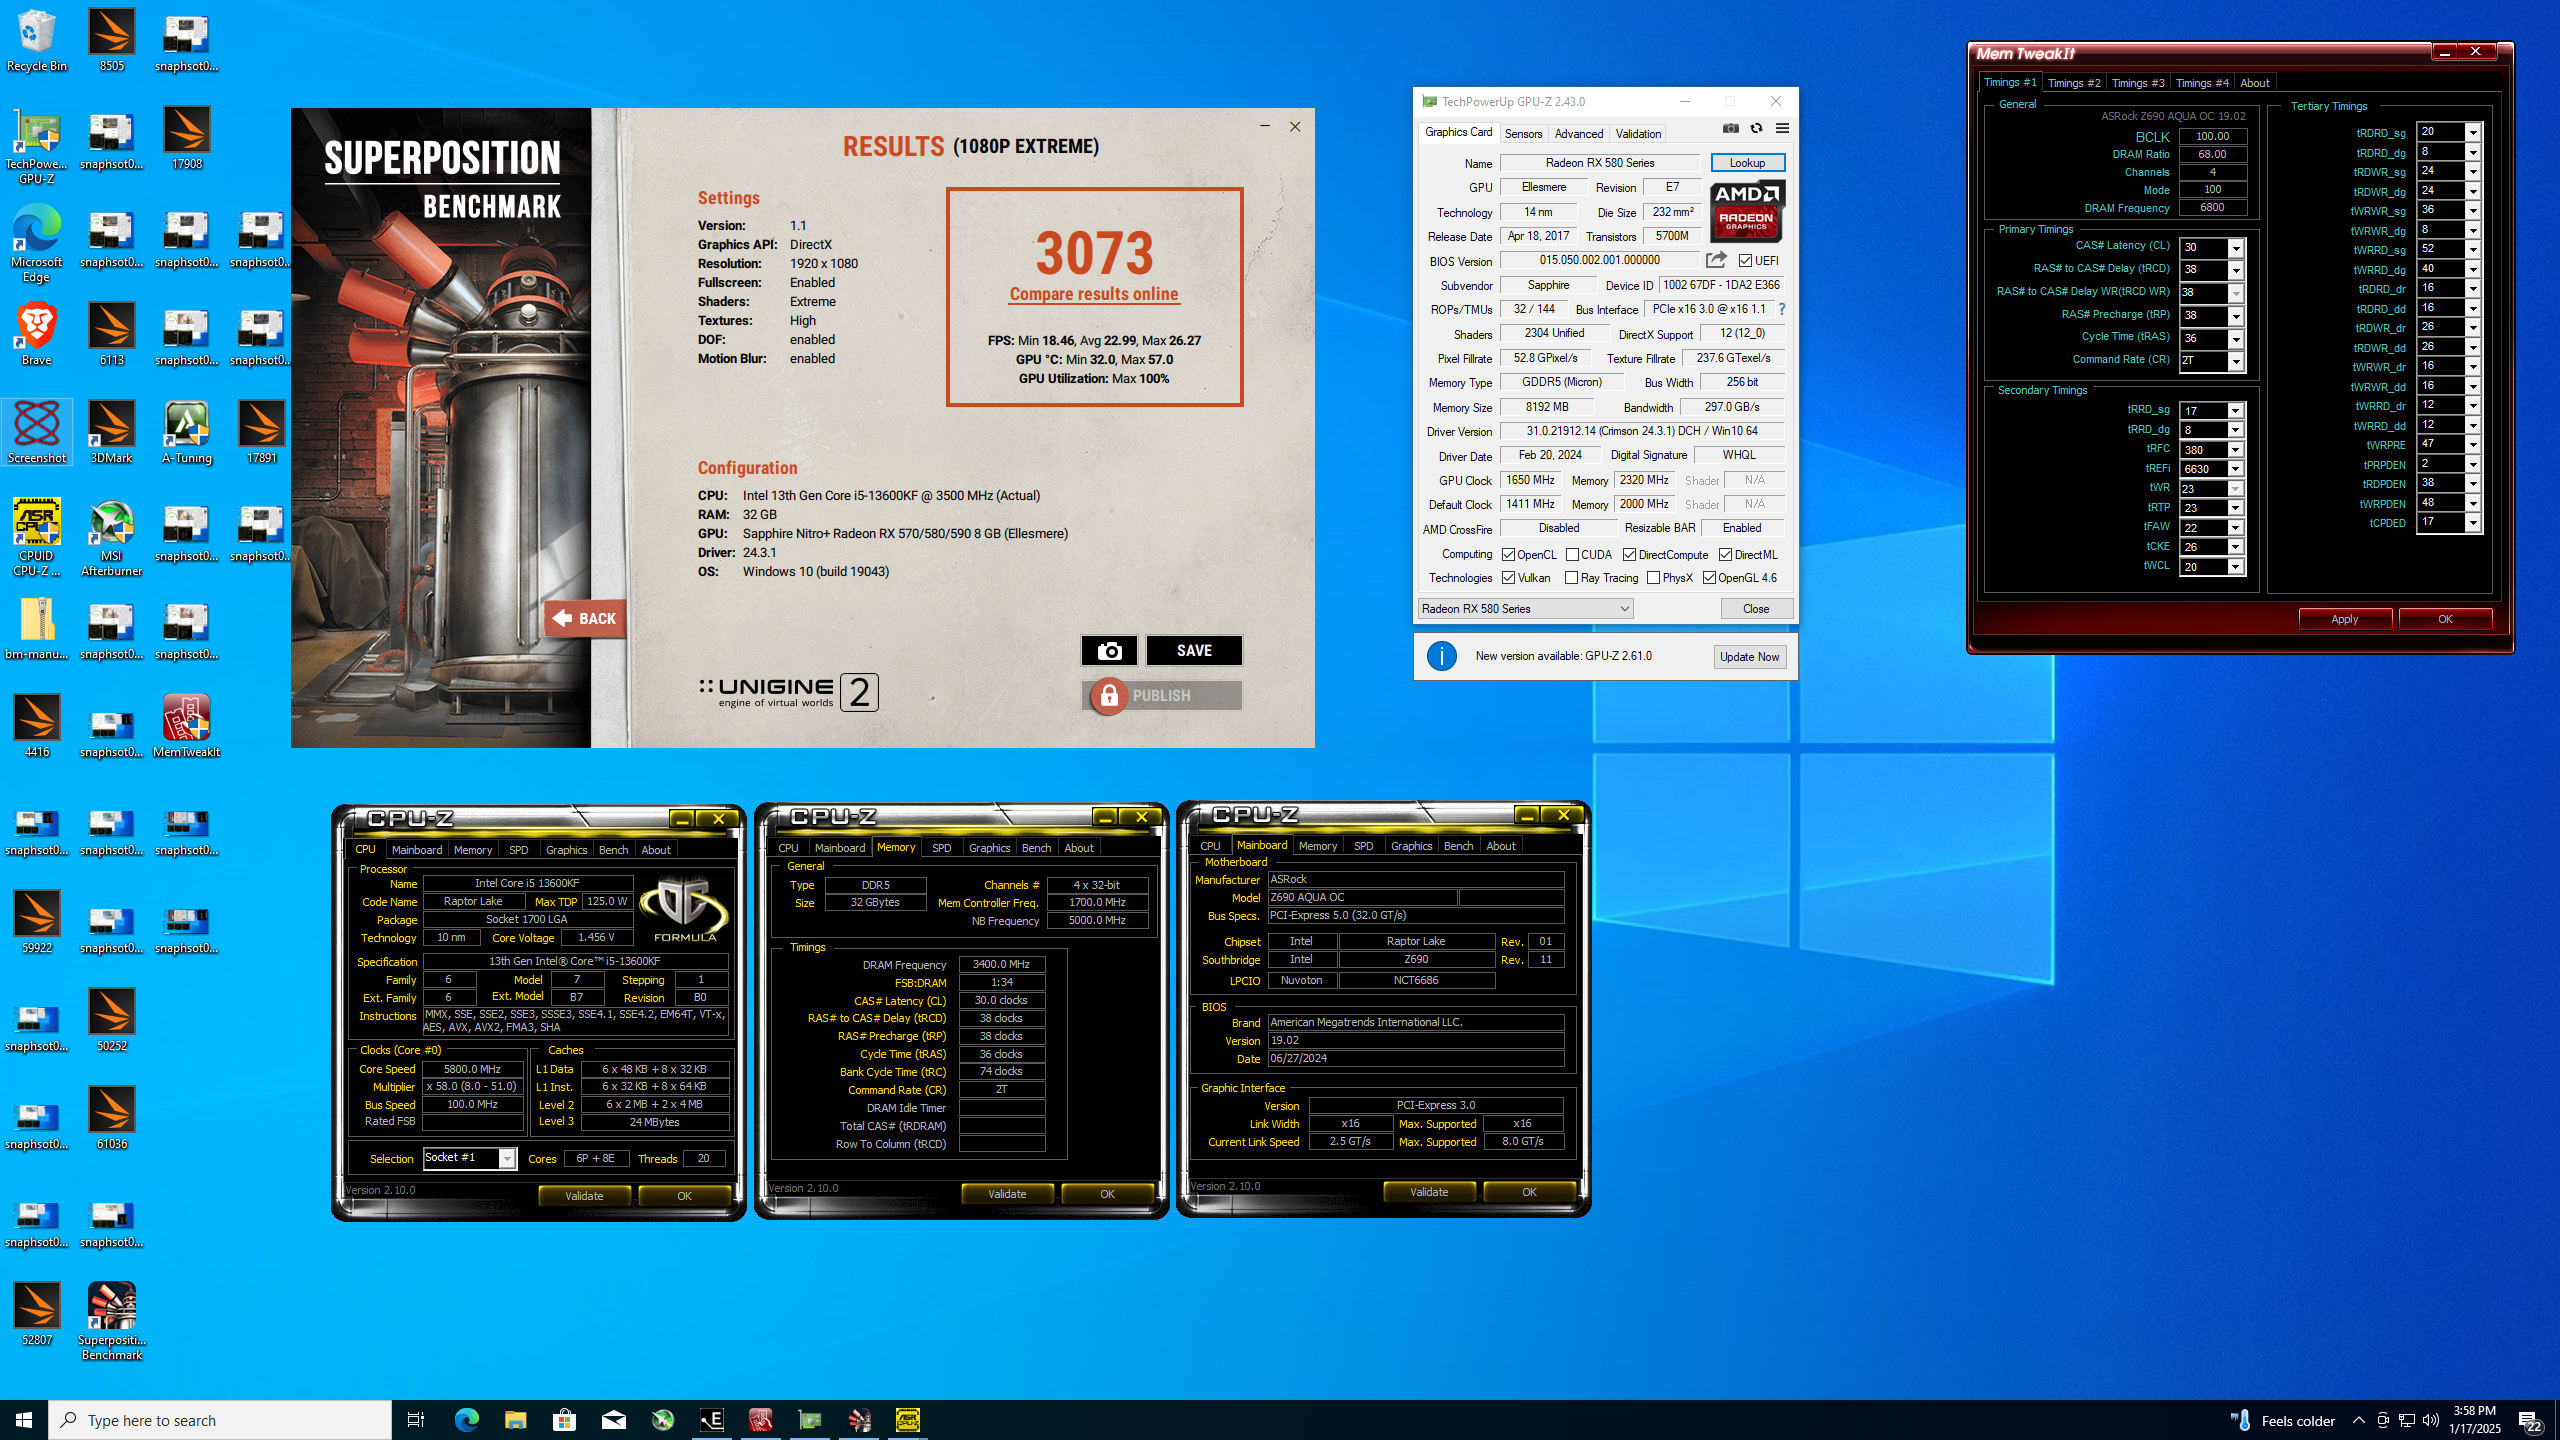Toggle the DirectCompute checkbox

pyautogui.click(x=1629, y=555)
